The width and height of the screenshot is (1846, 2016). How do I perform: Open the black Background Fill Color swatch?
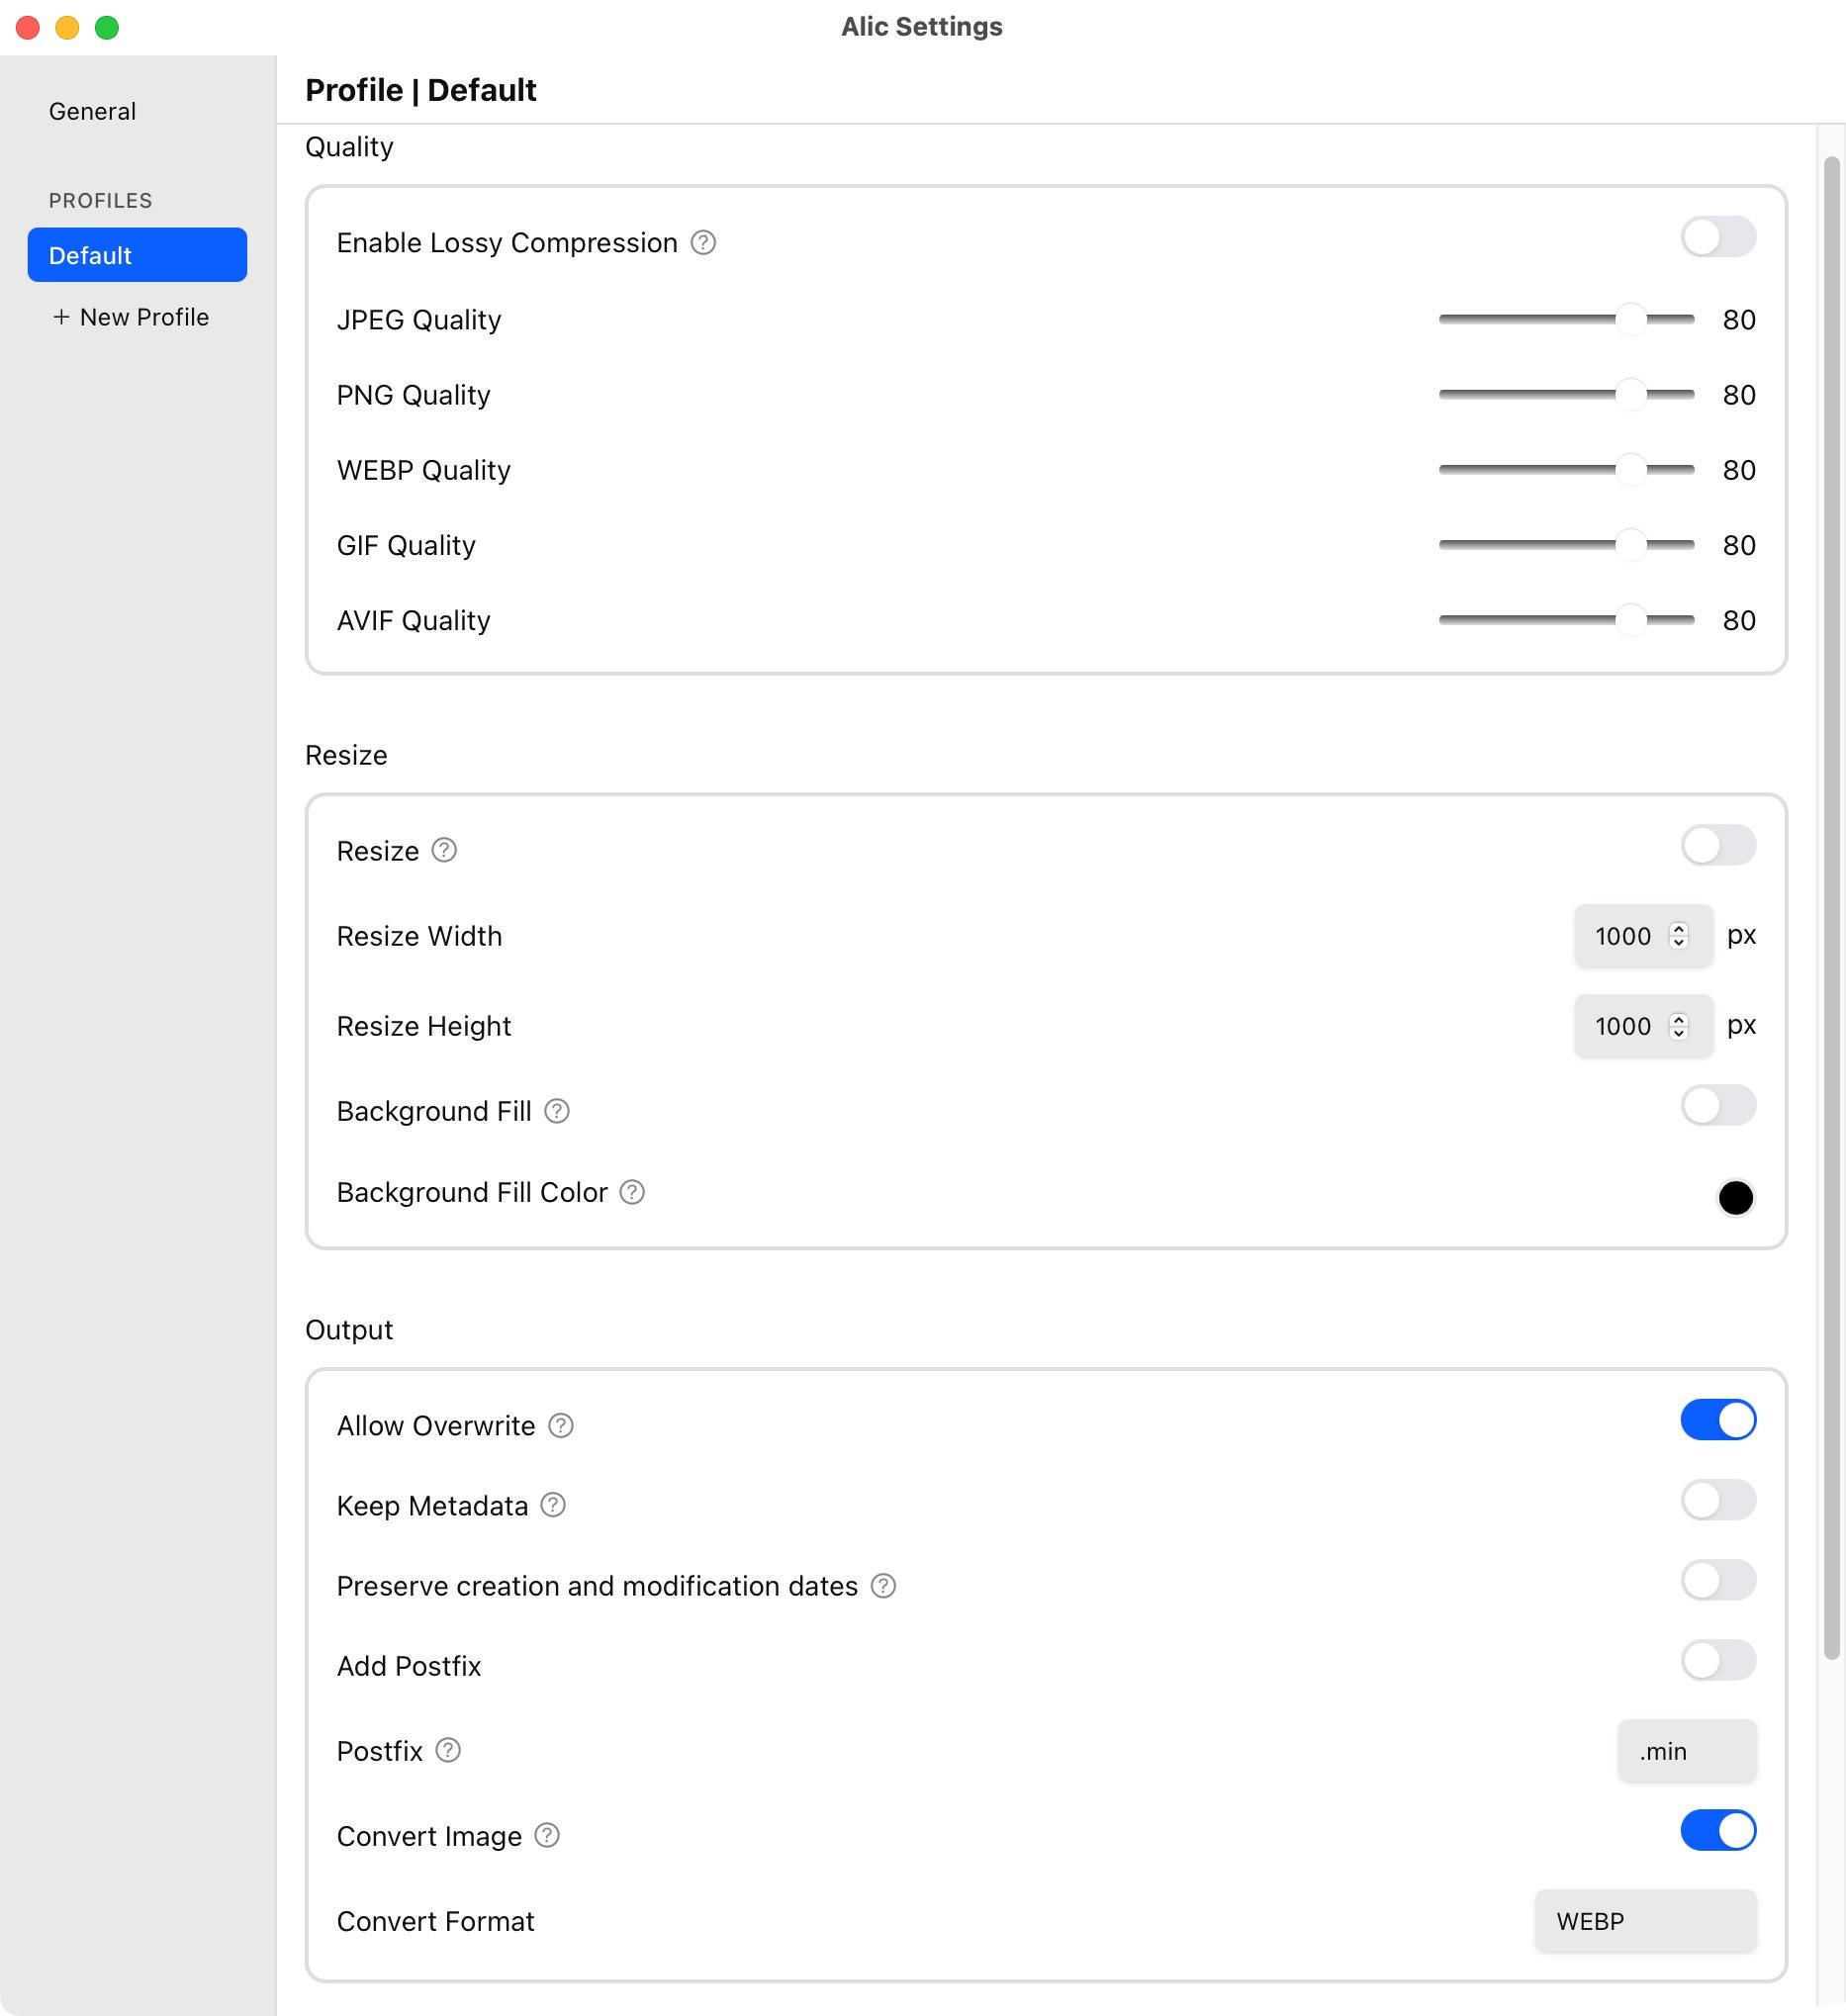1736,1198
